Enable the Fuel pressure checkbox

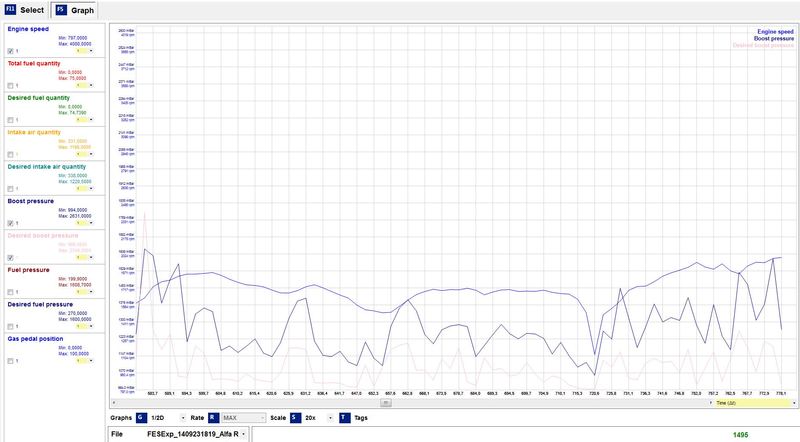(10, 291)
